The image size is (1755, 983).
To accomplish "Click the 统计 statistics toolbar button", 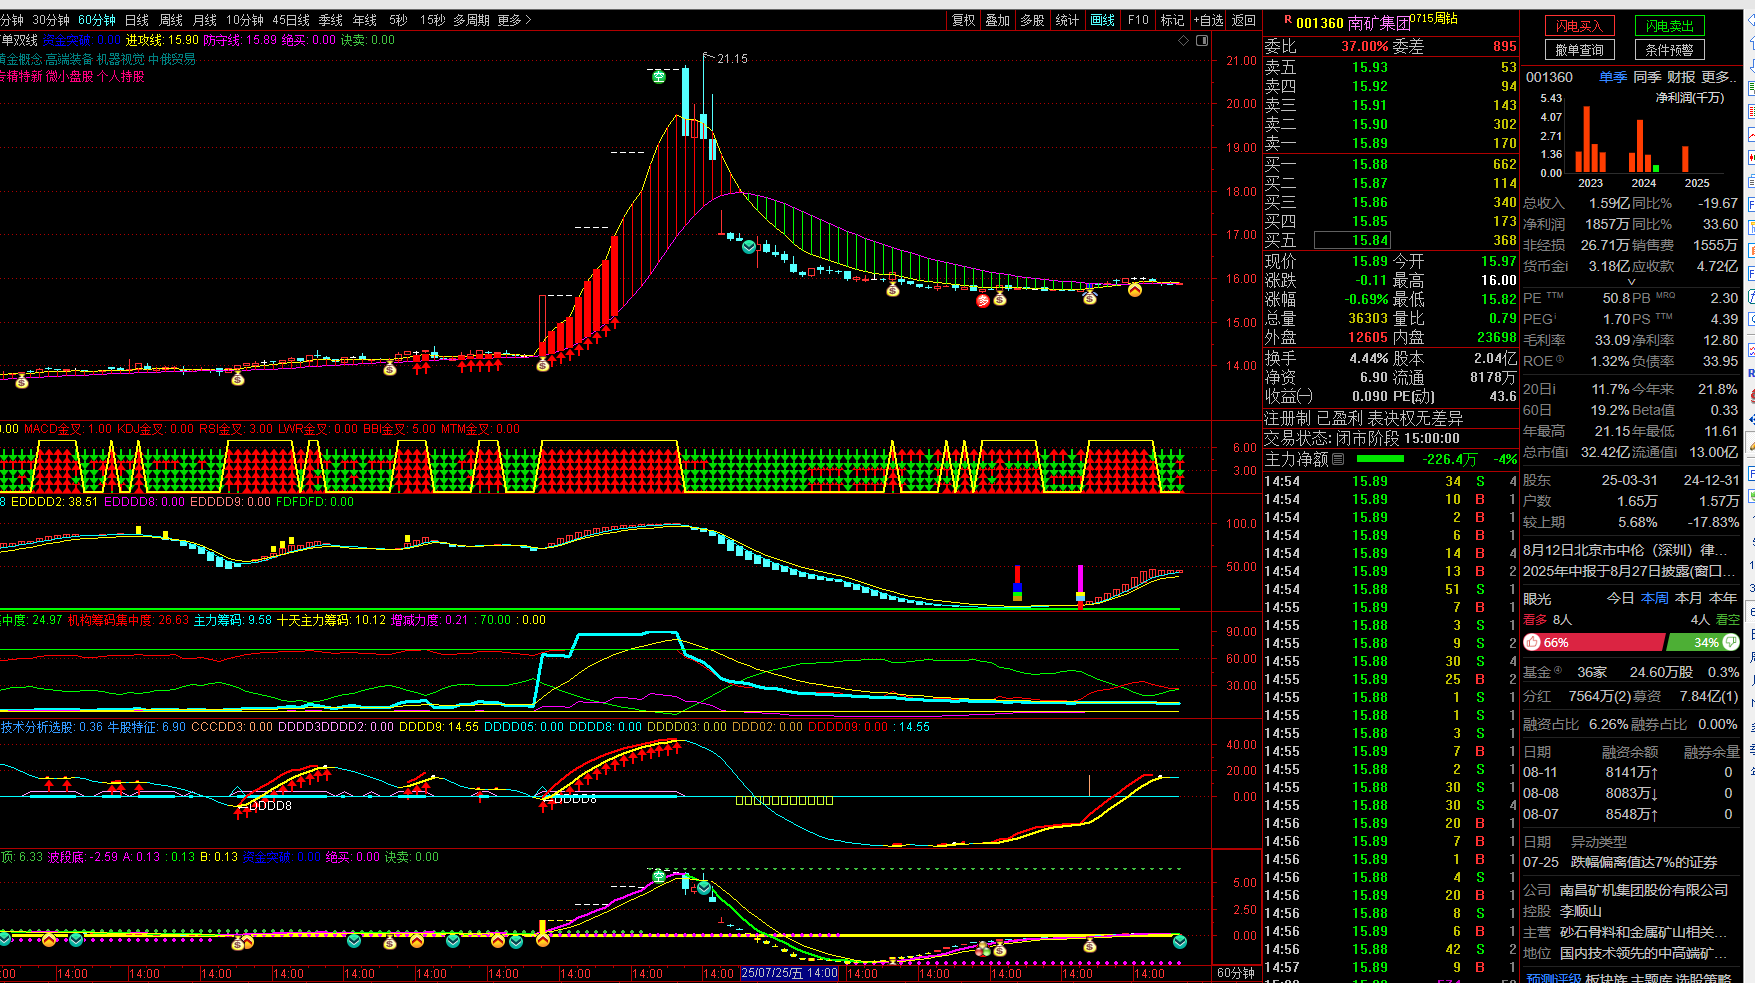I will pos(1068,20).
